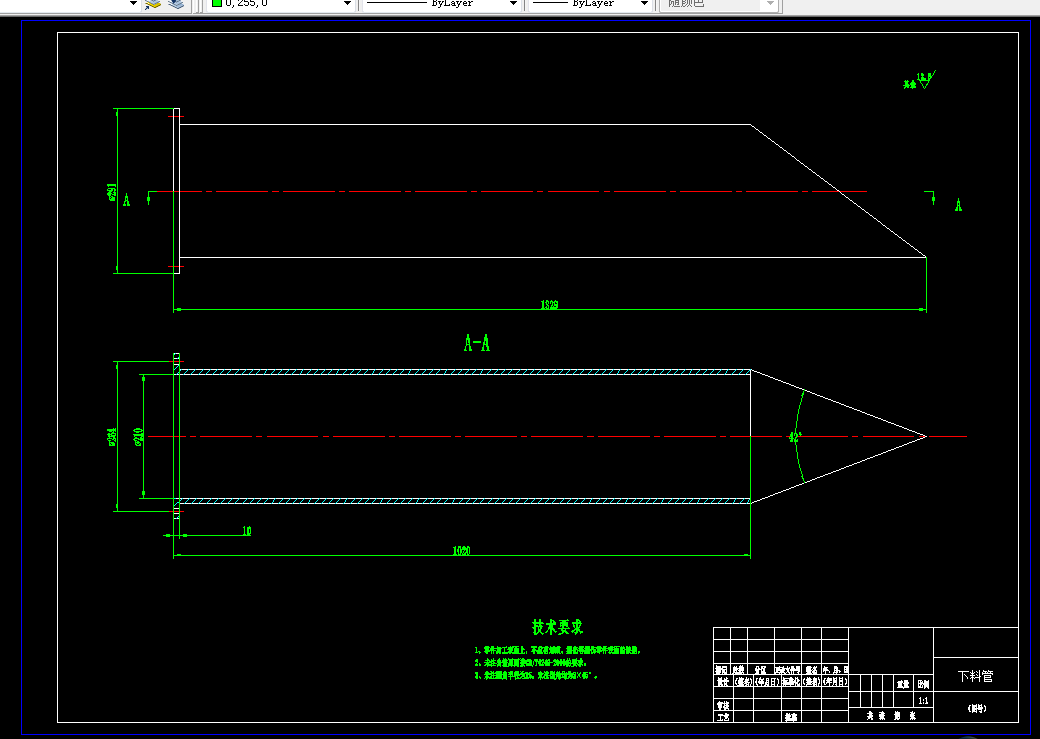
Task: Select the 10 flange thickness dimension
Action: click(x=247, y=531)
